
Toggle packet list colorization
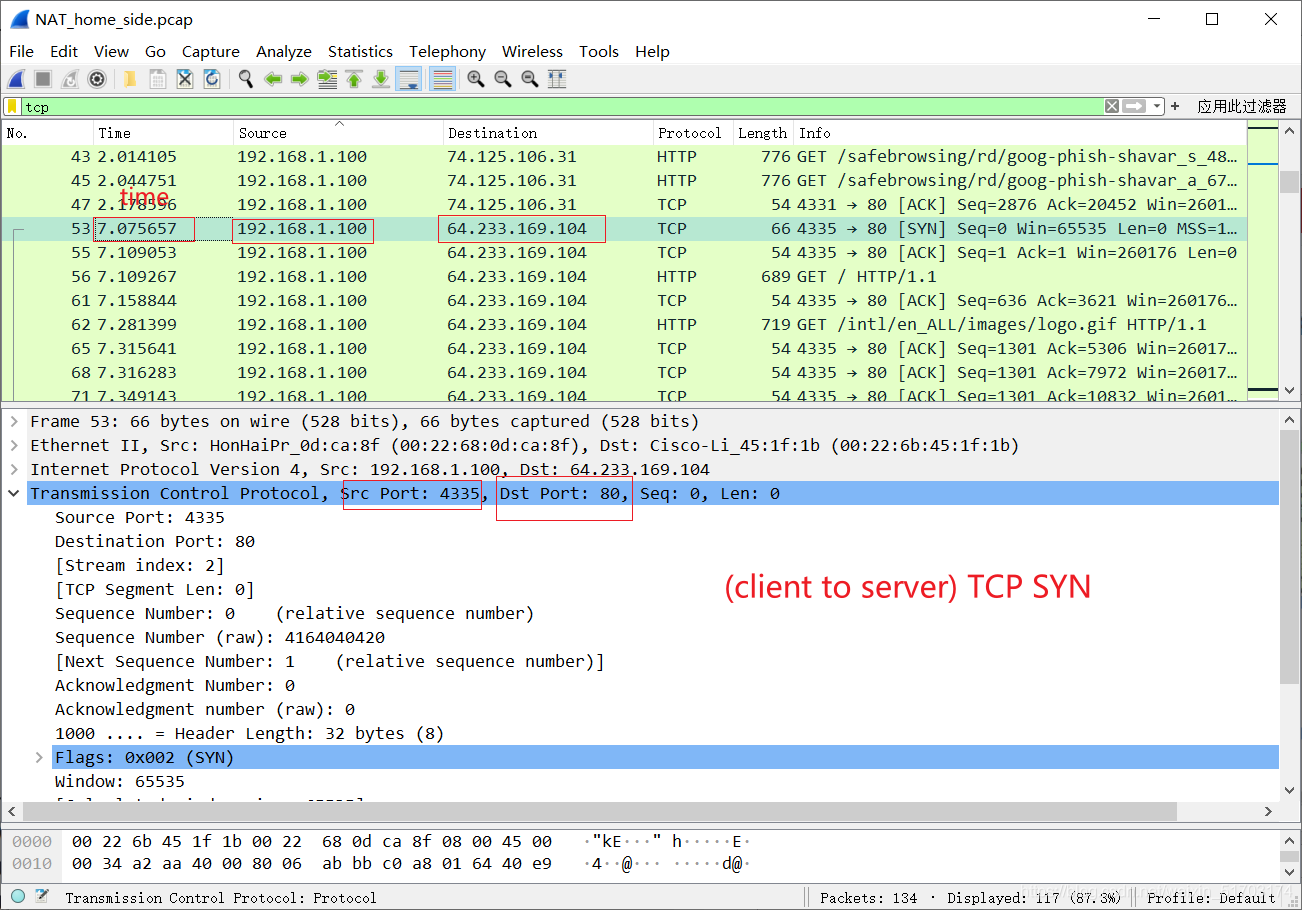click(x=443, y=79)
